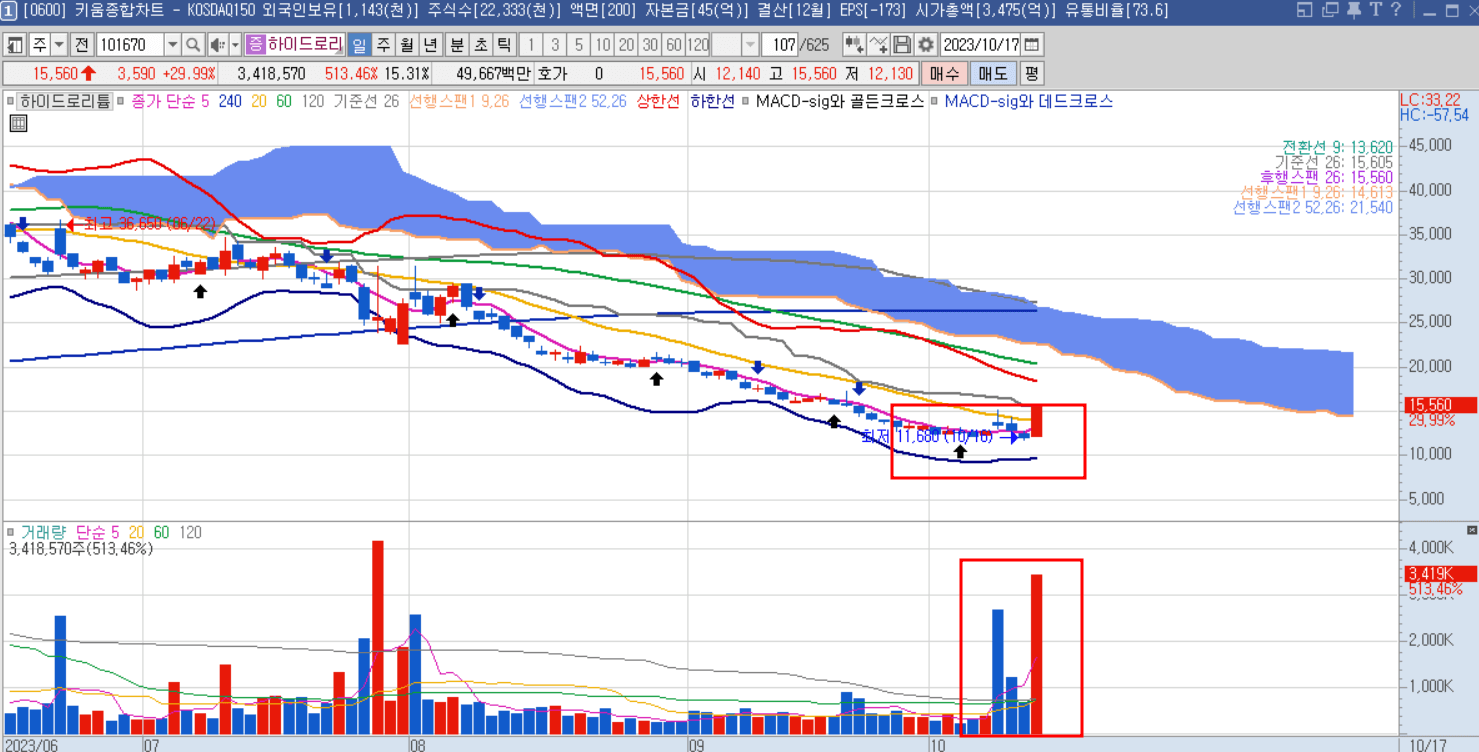The width and height of the screenshot is (1479, 752).
Task: Click 전환선 9: 13,620 readout
Action: pos(1337,147)
